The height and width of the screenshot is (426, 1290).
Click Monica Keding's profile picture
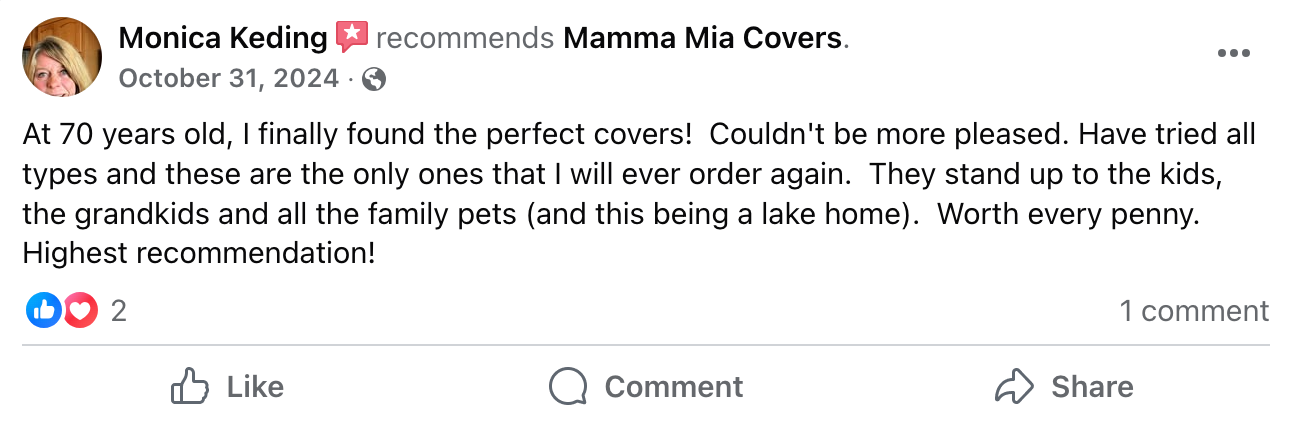[x=61, y=57]
